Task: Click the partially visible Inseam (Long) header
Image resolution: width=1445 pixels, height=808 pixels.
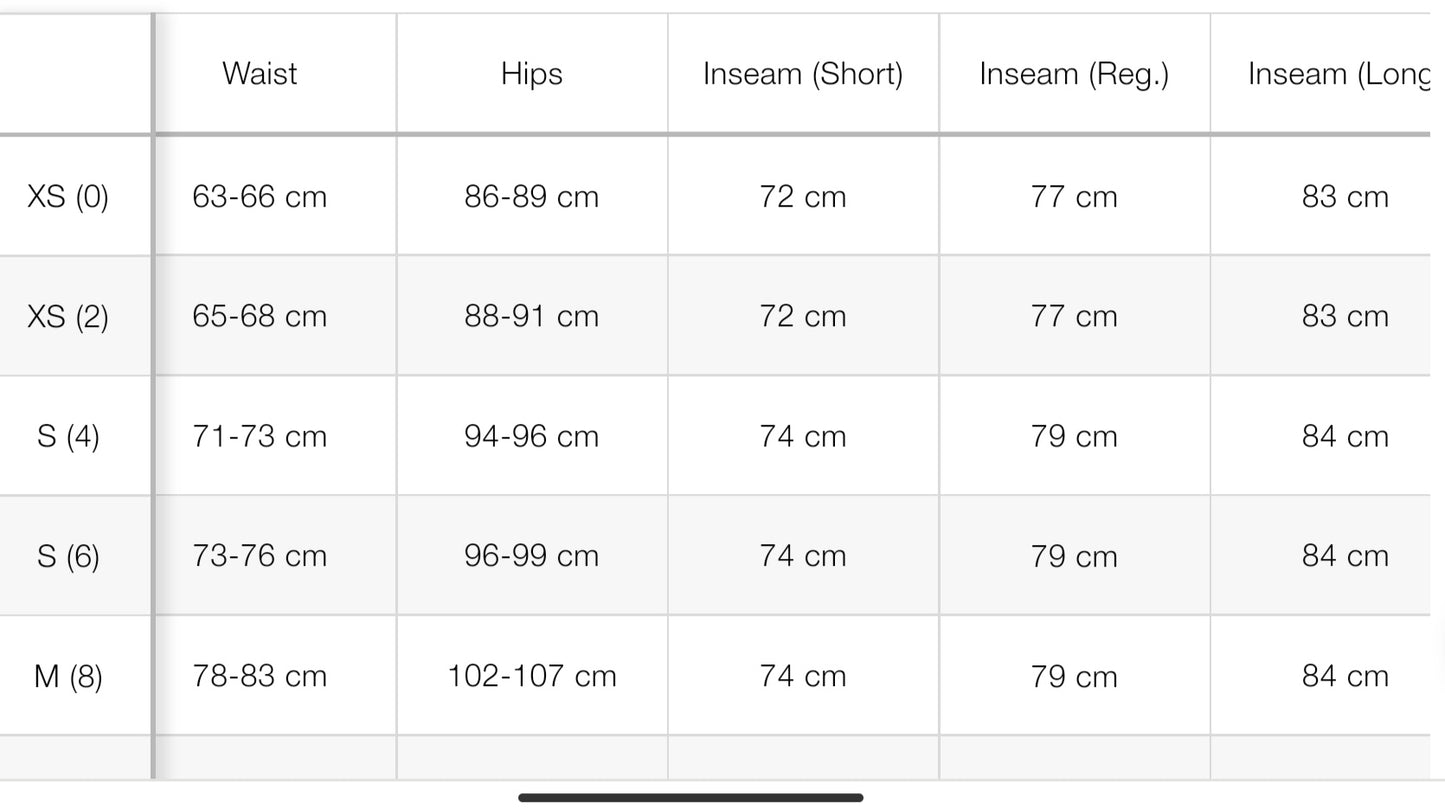Action: tap(1338, 74)
